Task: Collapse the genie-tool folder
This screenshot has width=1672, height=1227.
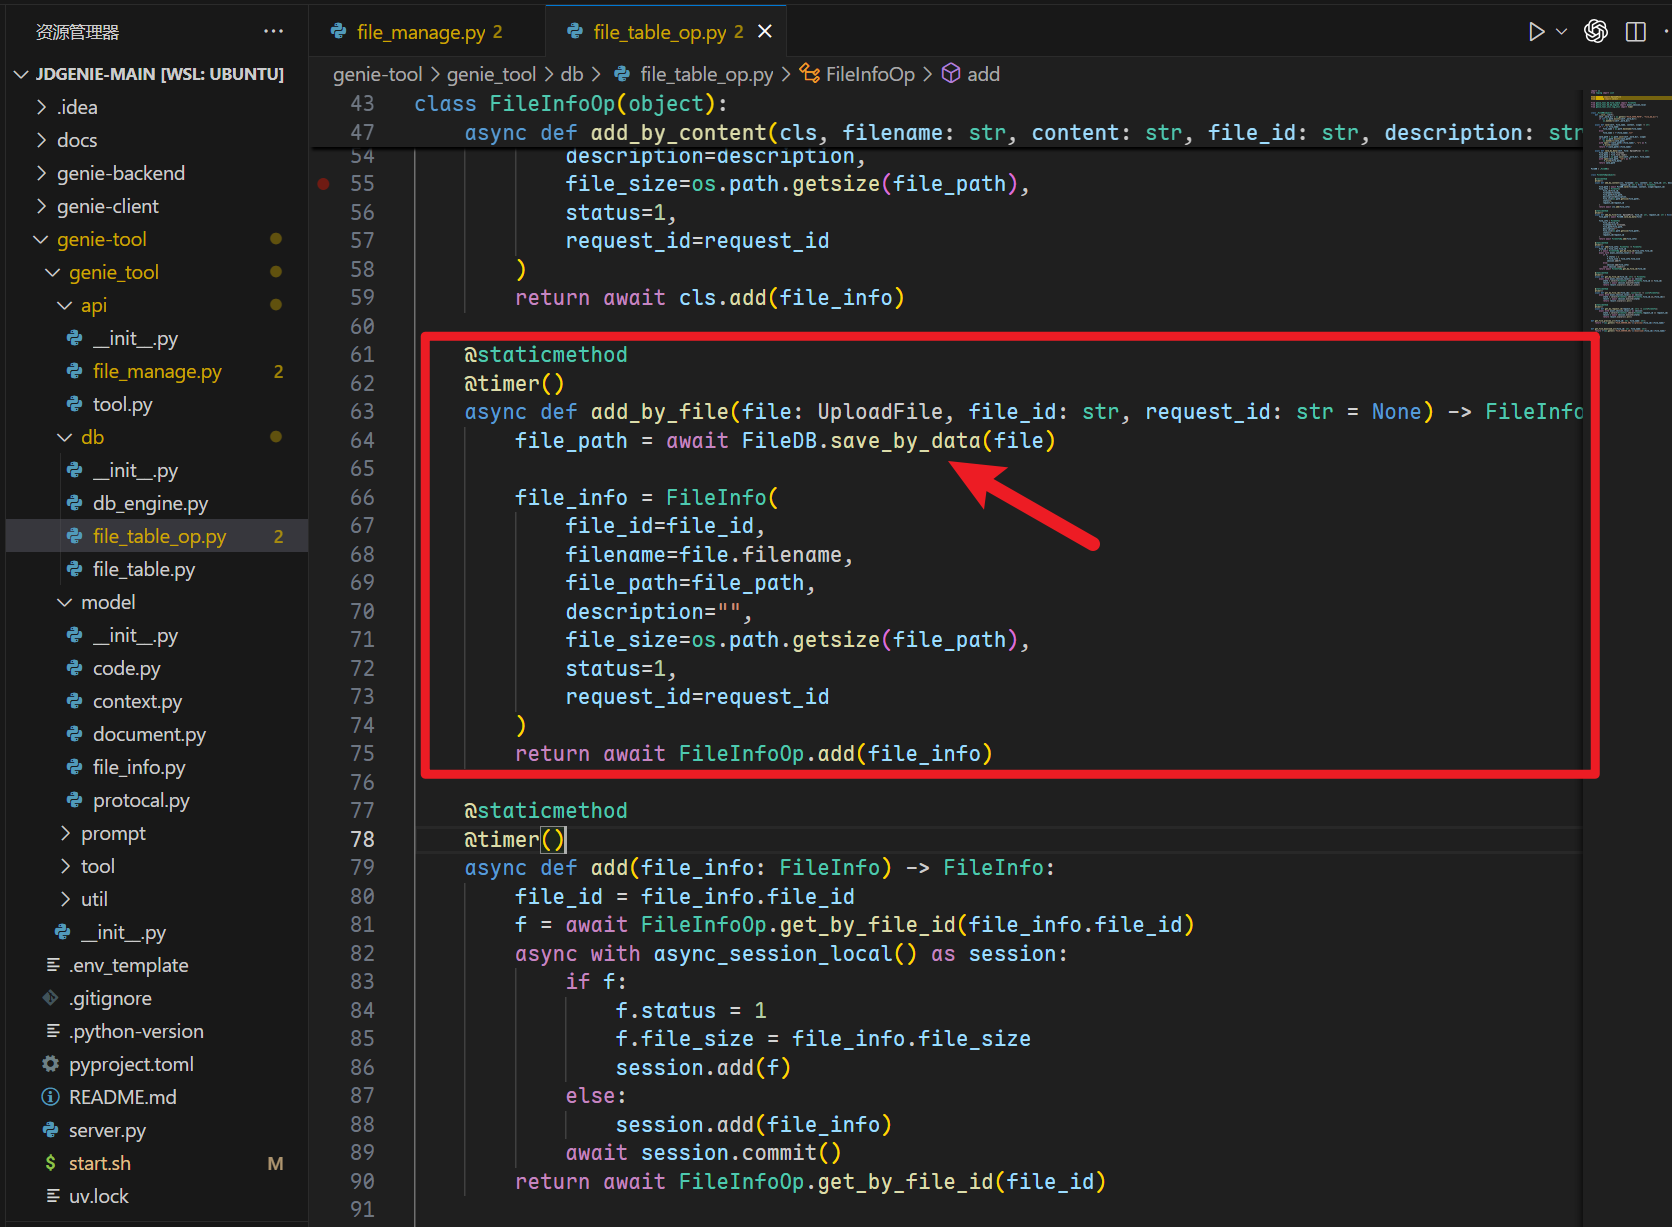Action: 101,239
